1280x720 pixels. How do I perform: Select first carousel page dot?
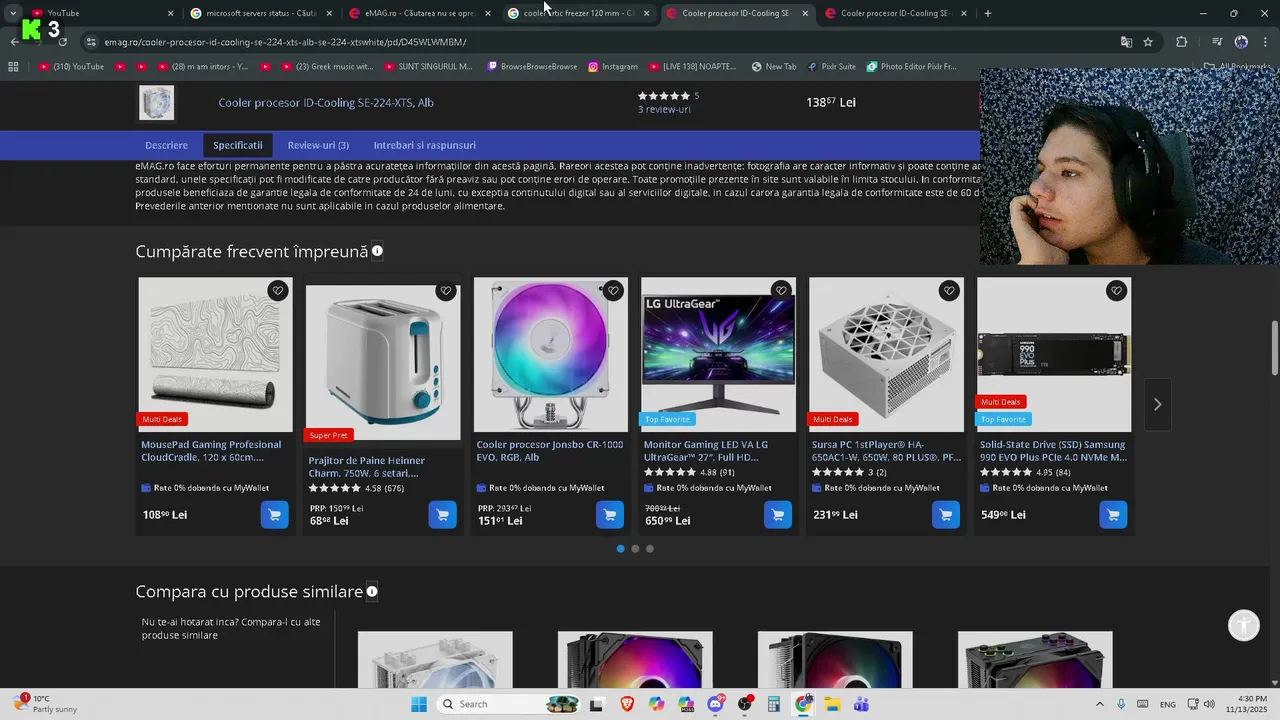coord(621,549)
